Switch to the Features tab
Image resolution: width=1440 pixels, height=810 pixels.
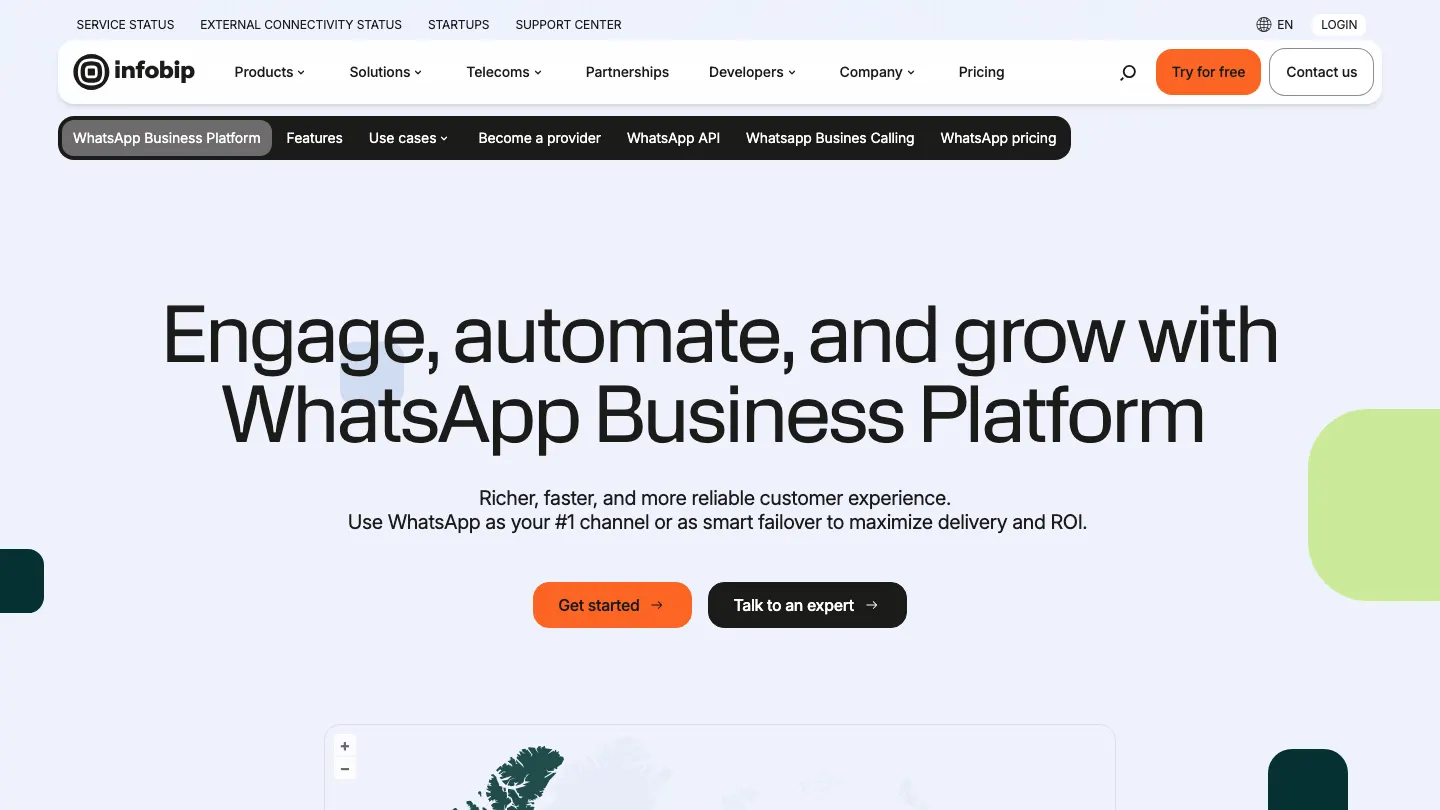coord(314,138)
